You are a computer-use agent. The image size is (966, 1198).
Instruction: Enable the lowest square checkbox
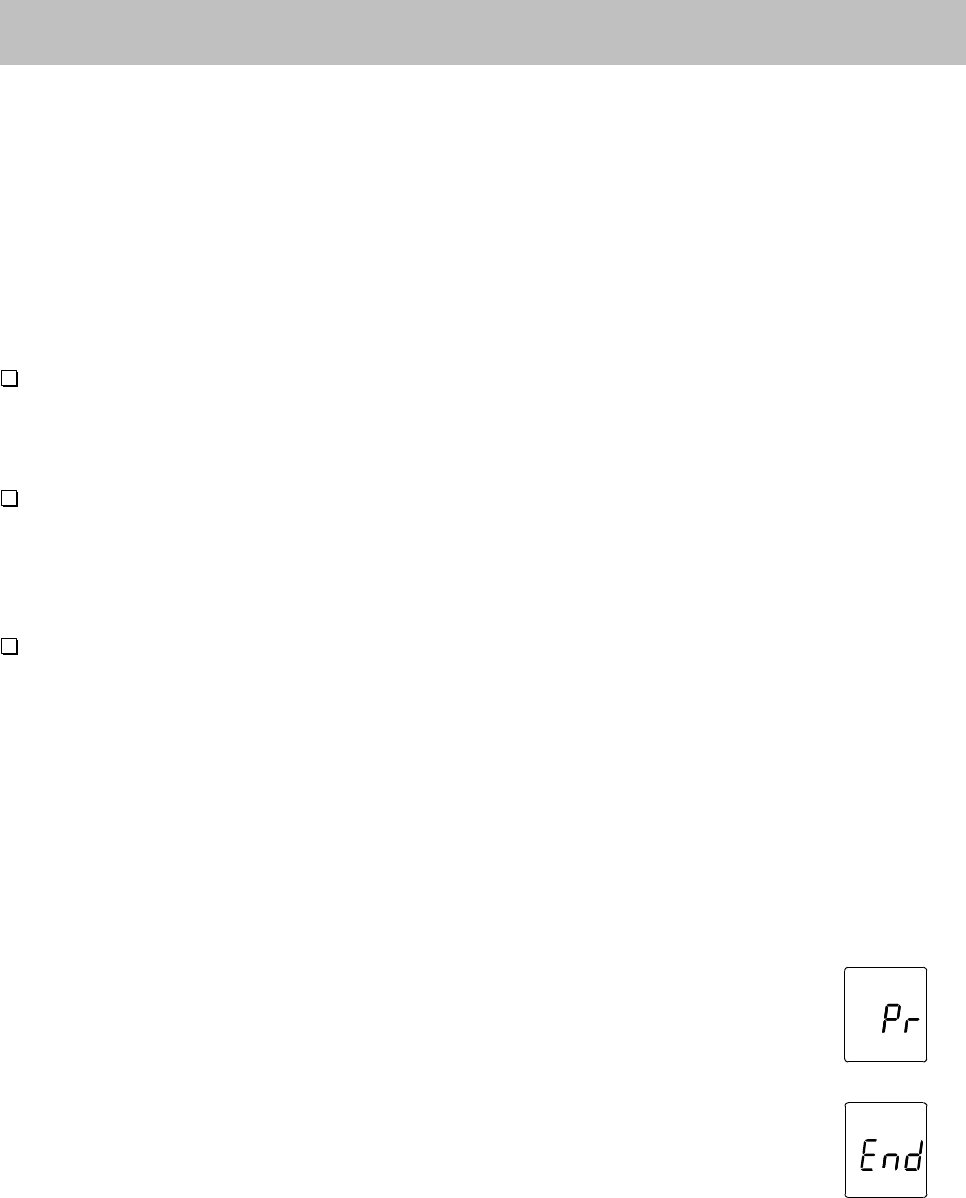(x=9, y=647)
